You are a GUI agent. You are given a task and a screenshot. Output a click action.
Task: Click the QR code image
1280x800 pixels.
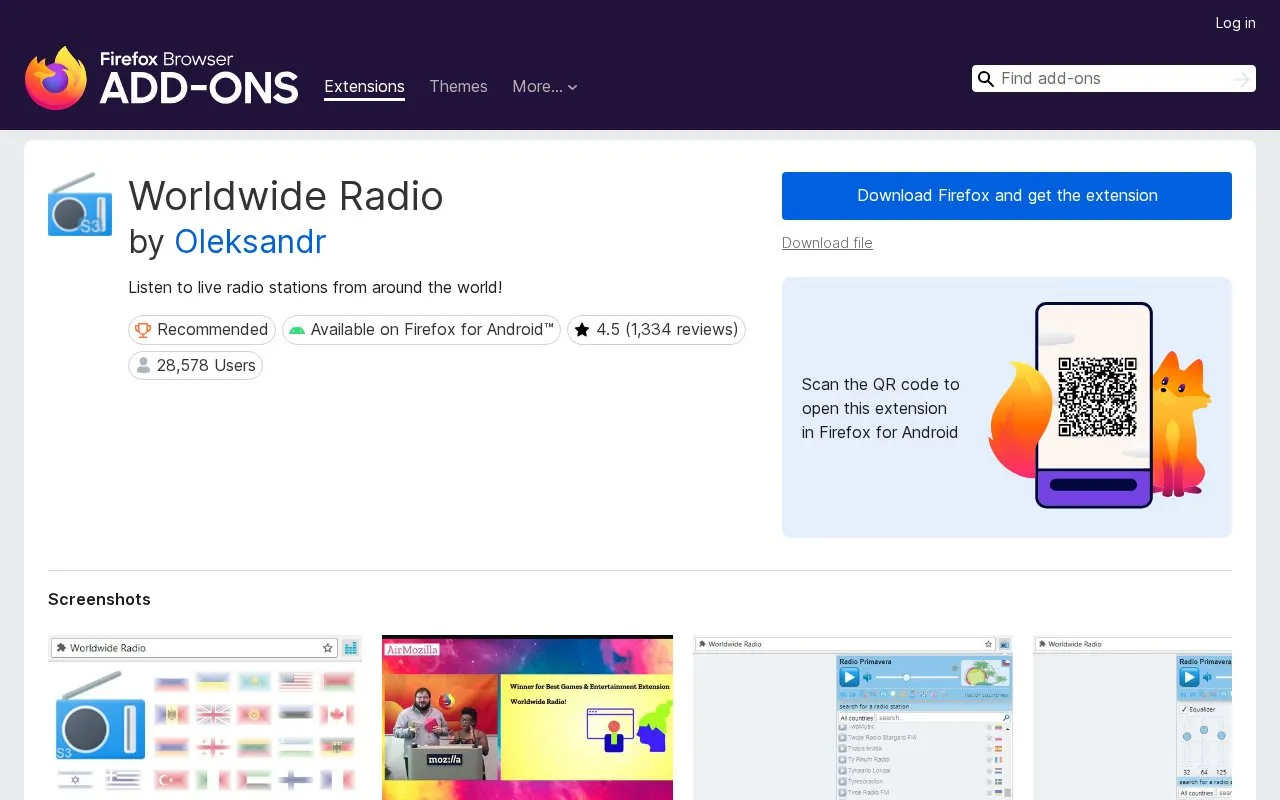1097,397
